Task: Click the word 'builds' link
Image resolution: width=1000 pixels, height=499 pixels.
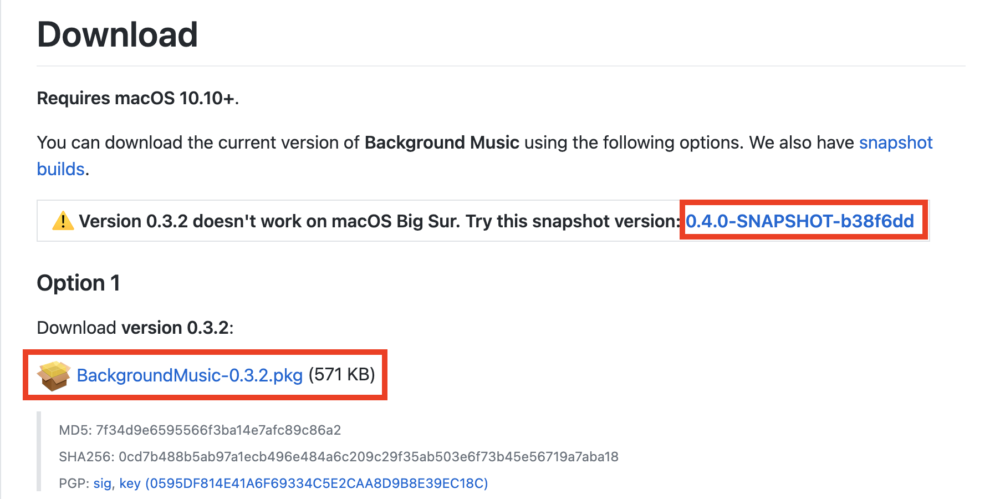Action: tap(61, 170)
